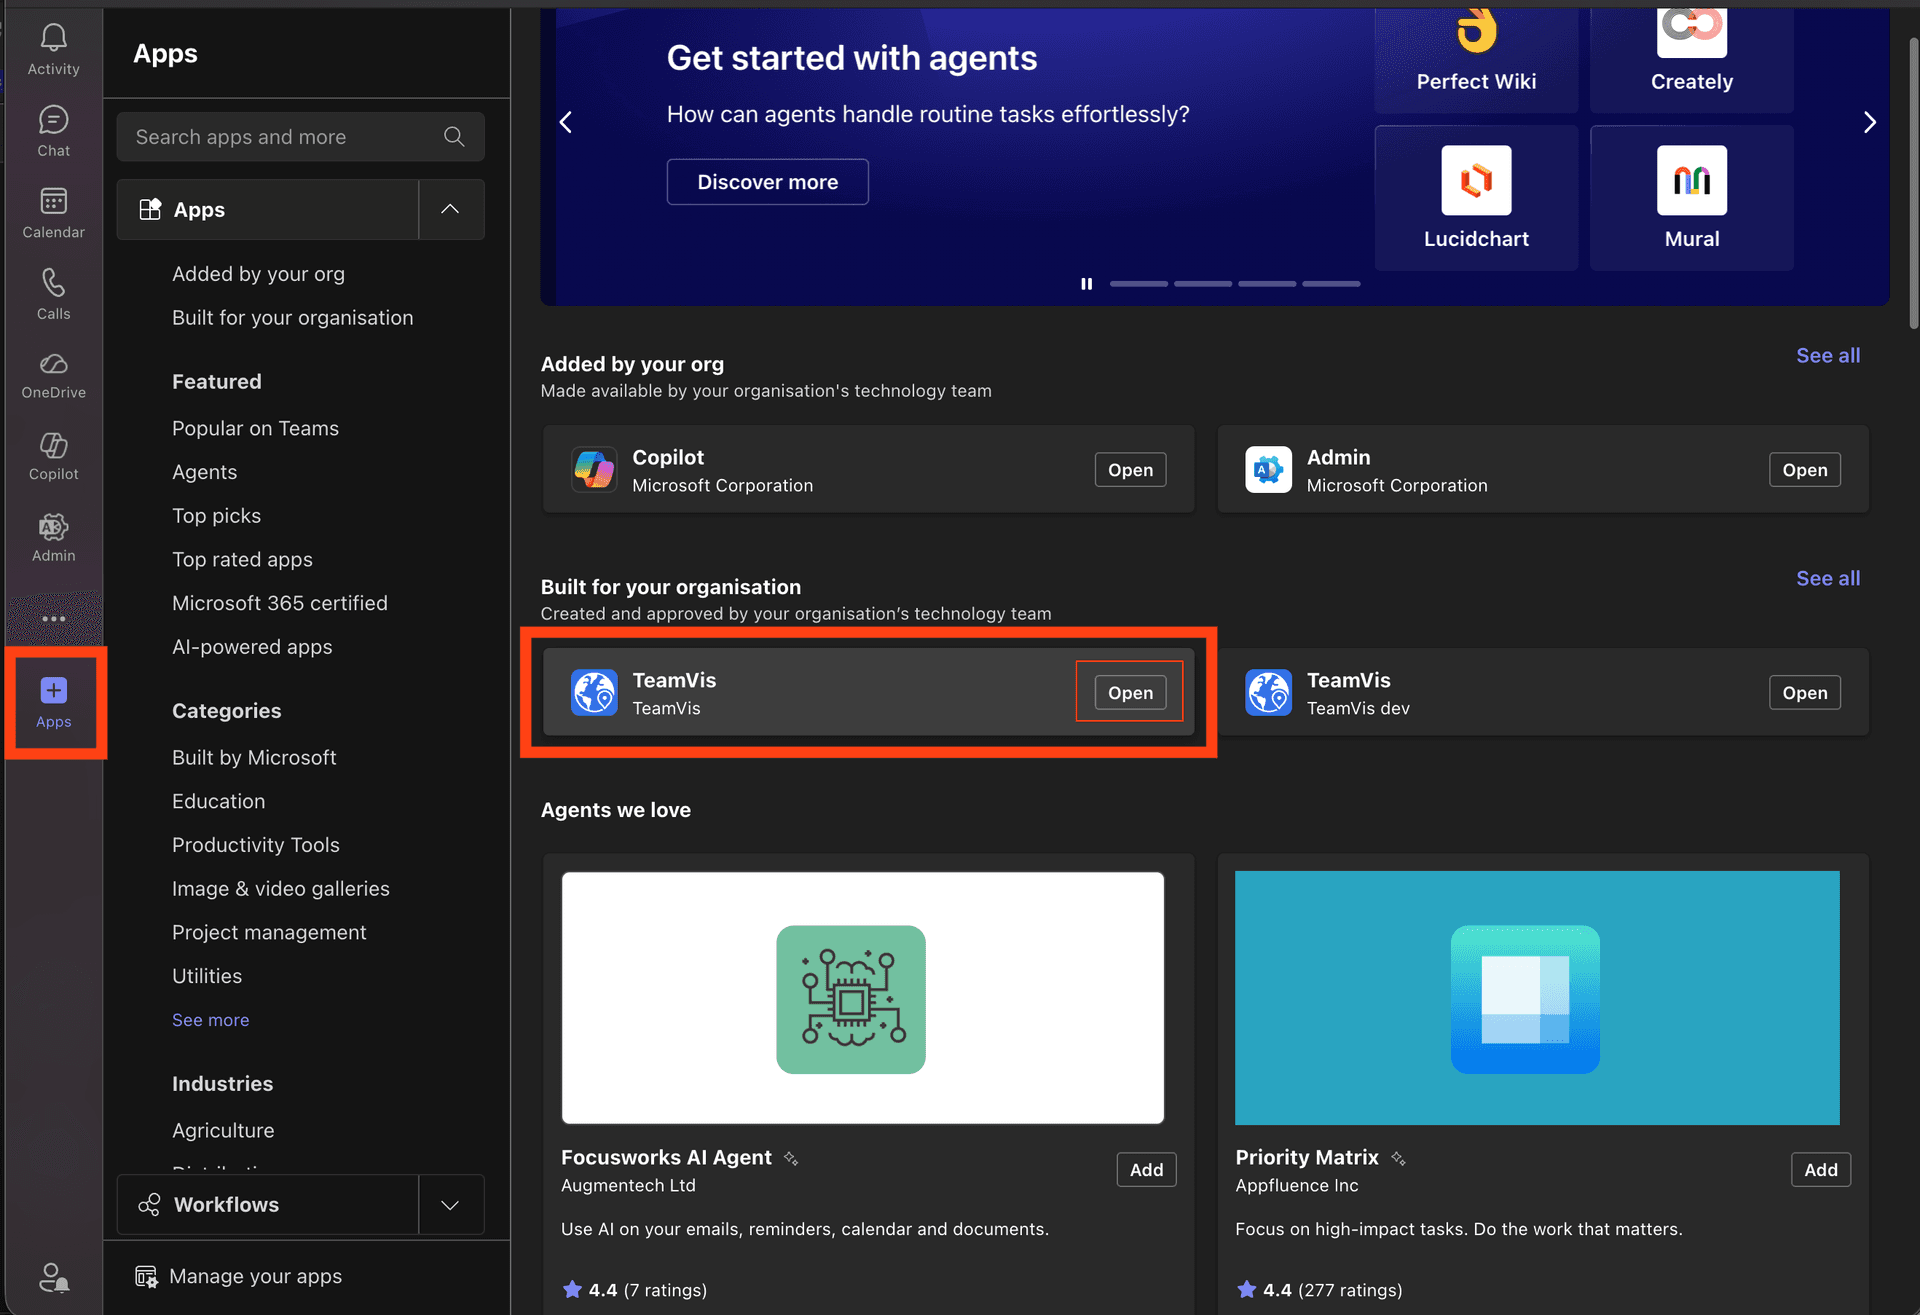Click the Focusworks AI Agent thumbnail image
Viewport: 1920px width, 1315px height.
coord(863,998)
